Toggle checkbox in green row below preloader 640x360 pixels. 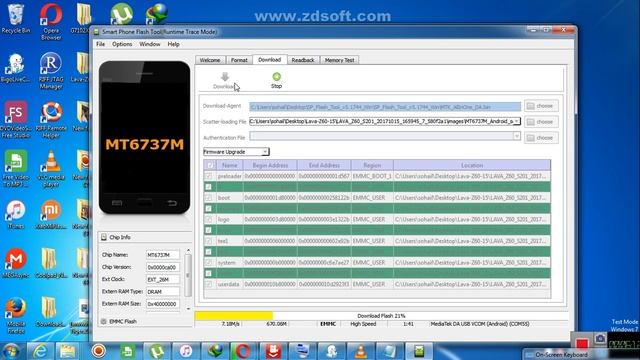(x=209, y=187)
